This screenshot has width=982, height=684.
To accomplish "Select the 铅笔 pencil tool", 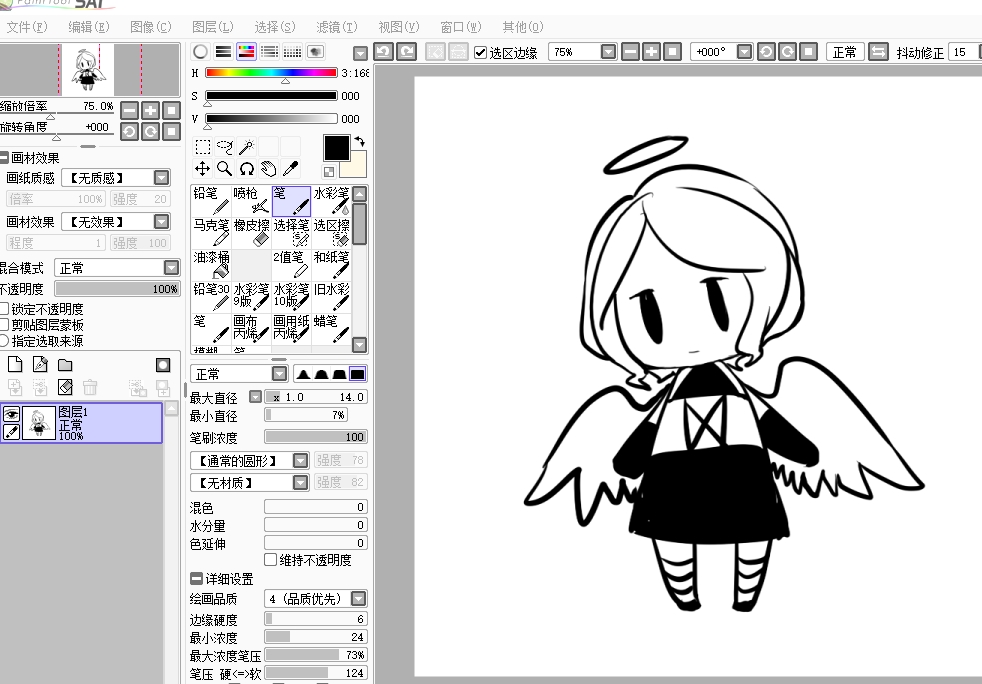I will click(211, 200).
